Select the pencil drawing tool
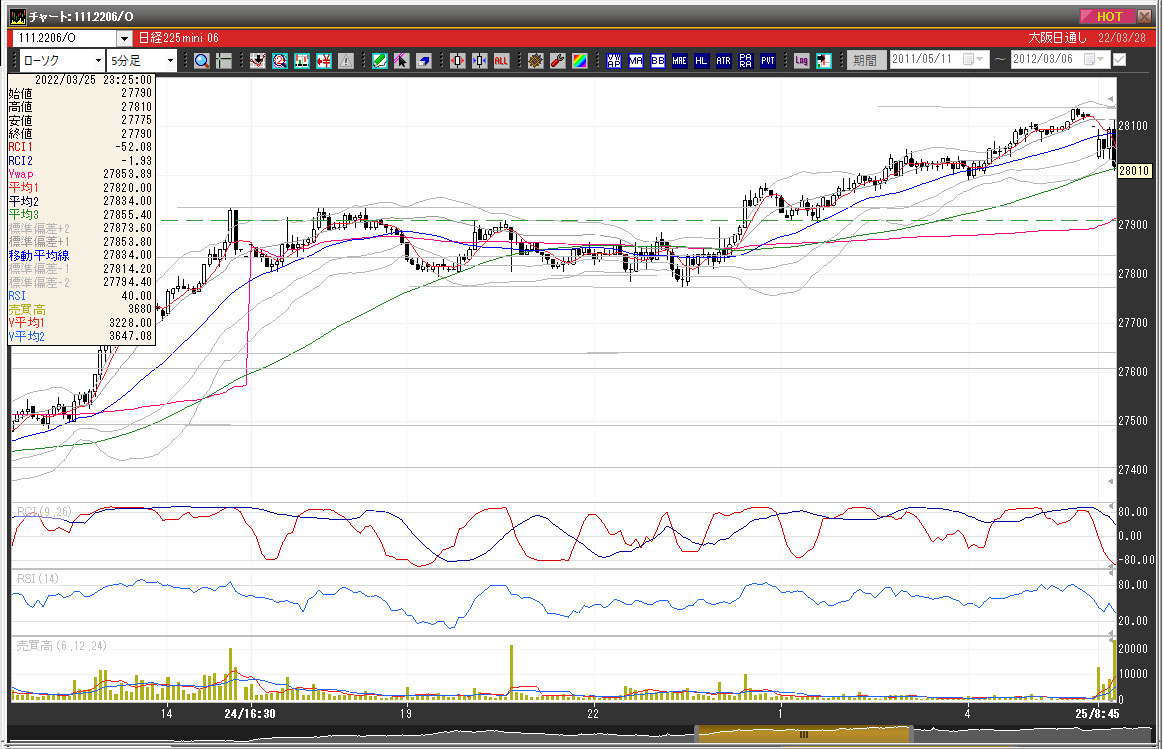Screen dimensions: 1163x749 click(x=380, y=61)
